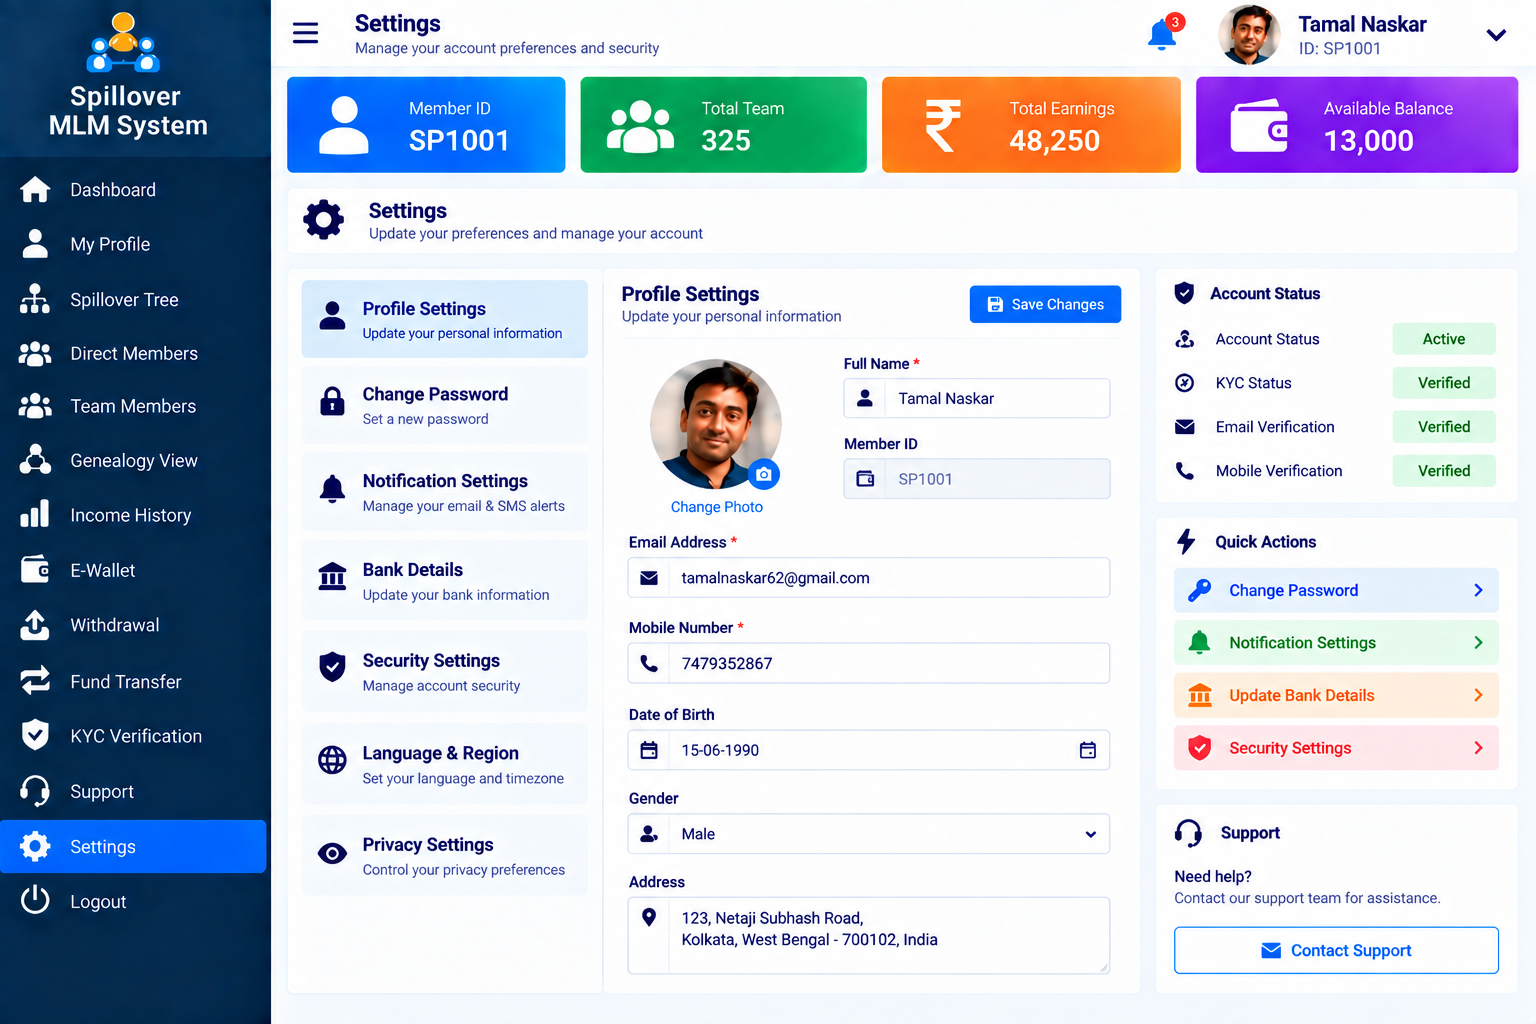Open the Gender dropdown
1536x1024 pixels.
click(869, 834)
